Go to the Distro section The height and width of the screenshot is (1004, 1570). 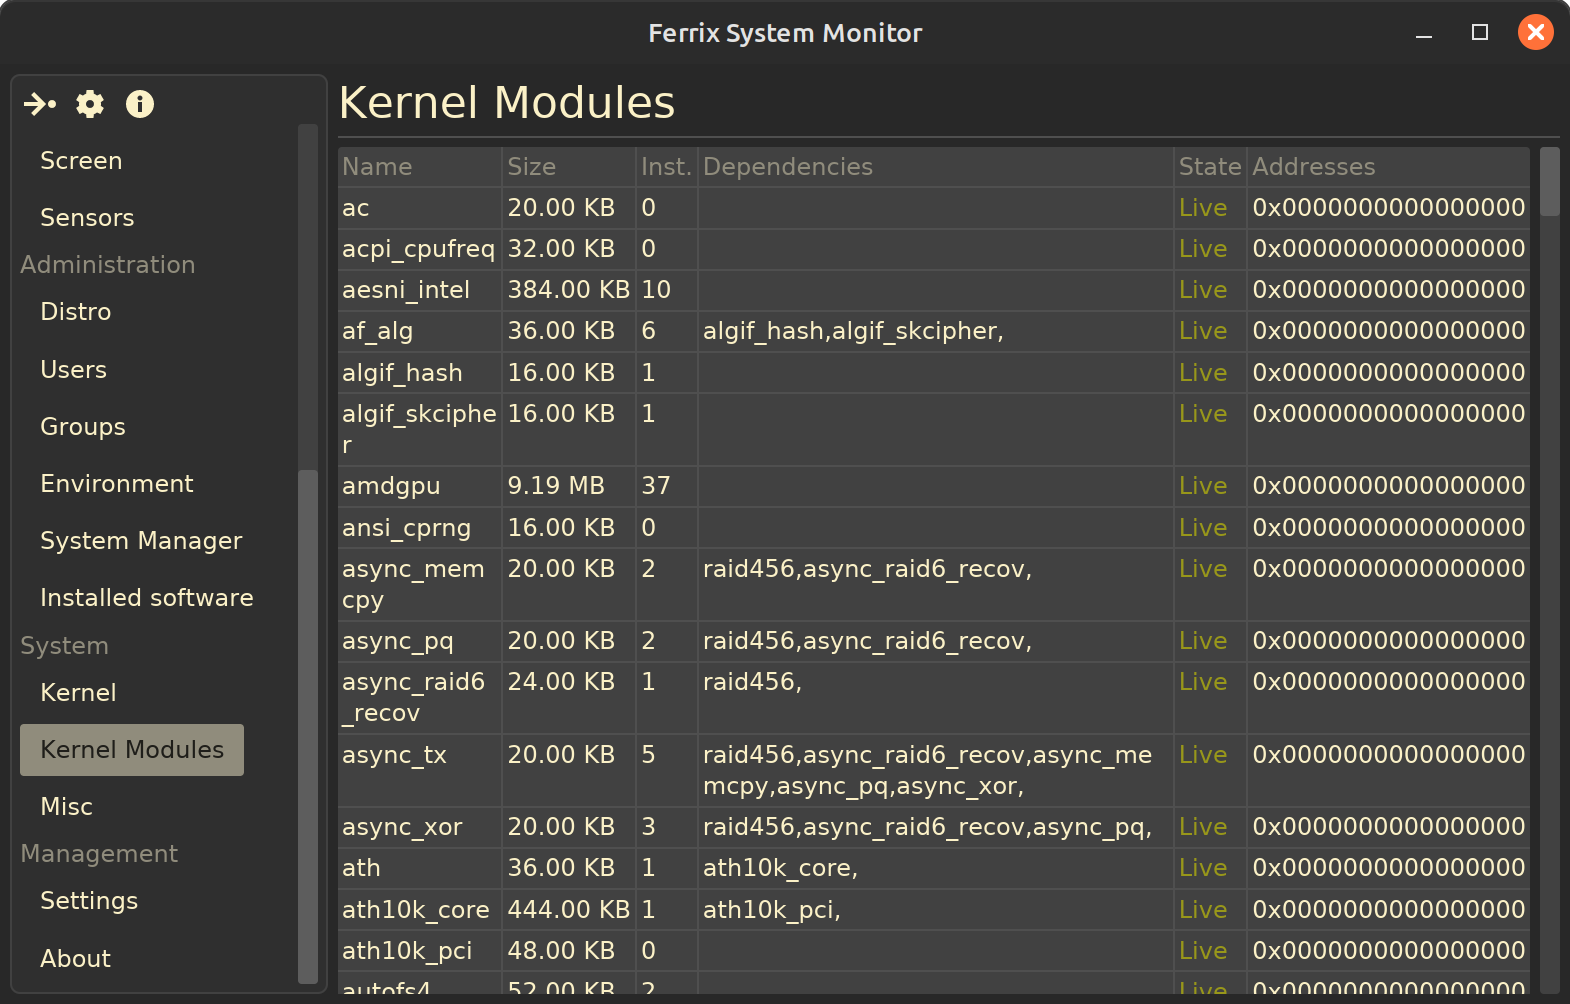click(76, 312)
